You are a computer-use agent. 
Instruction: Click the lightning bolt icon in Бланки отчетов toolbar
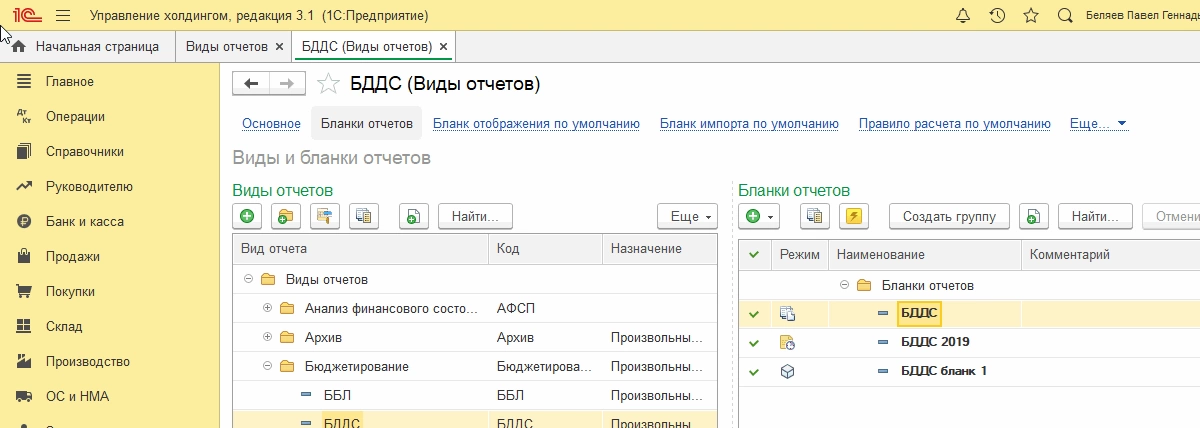click(x=853, y=215)
